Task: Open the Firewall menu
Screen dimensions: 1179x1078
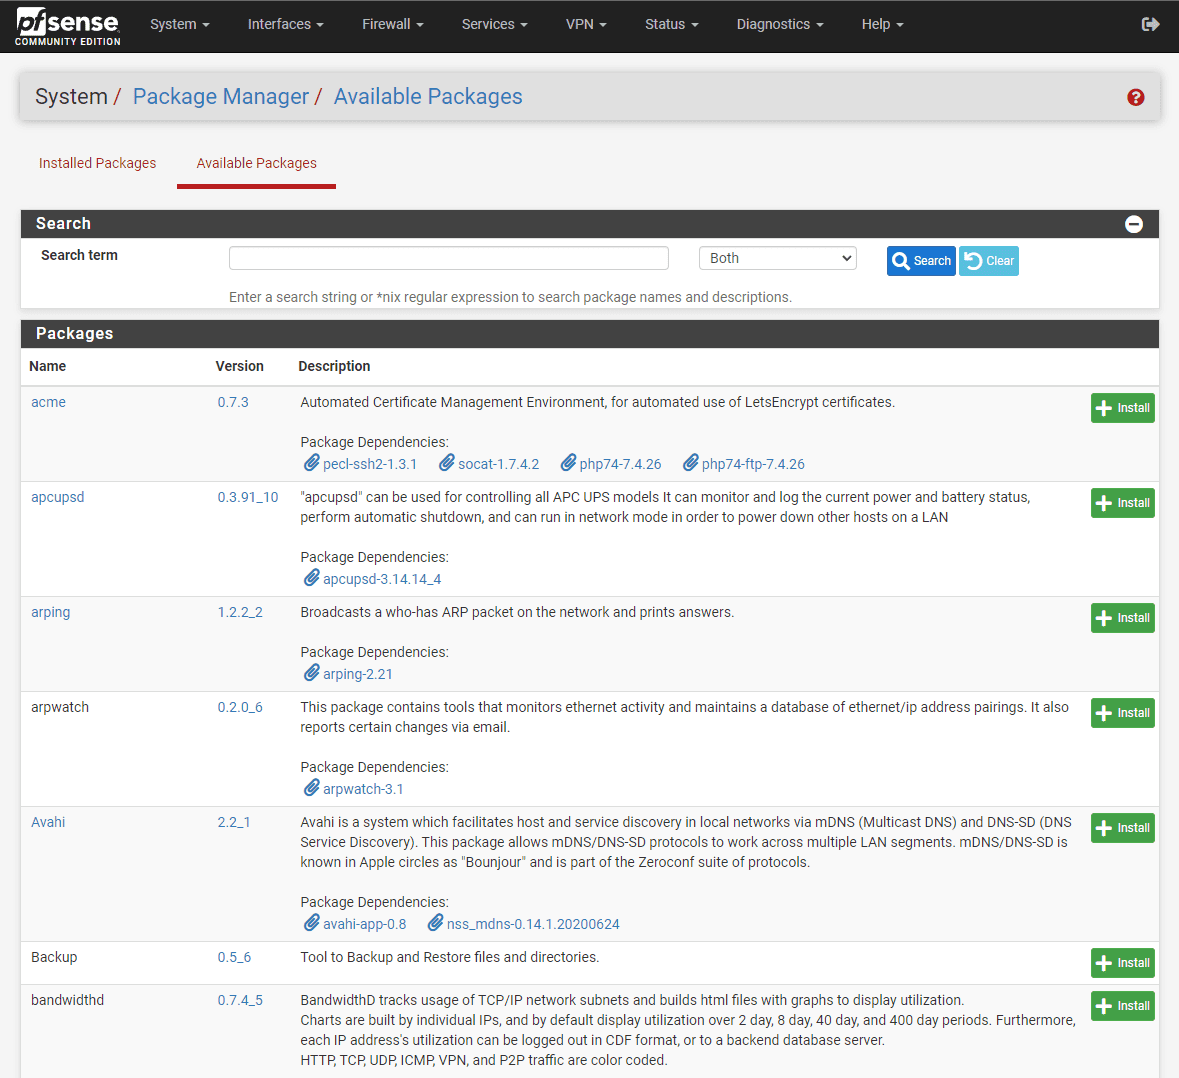Action: point(392,24)
